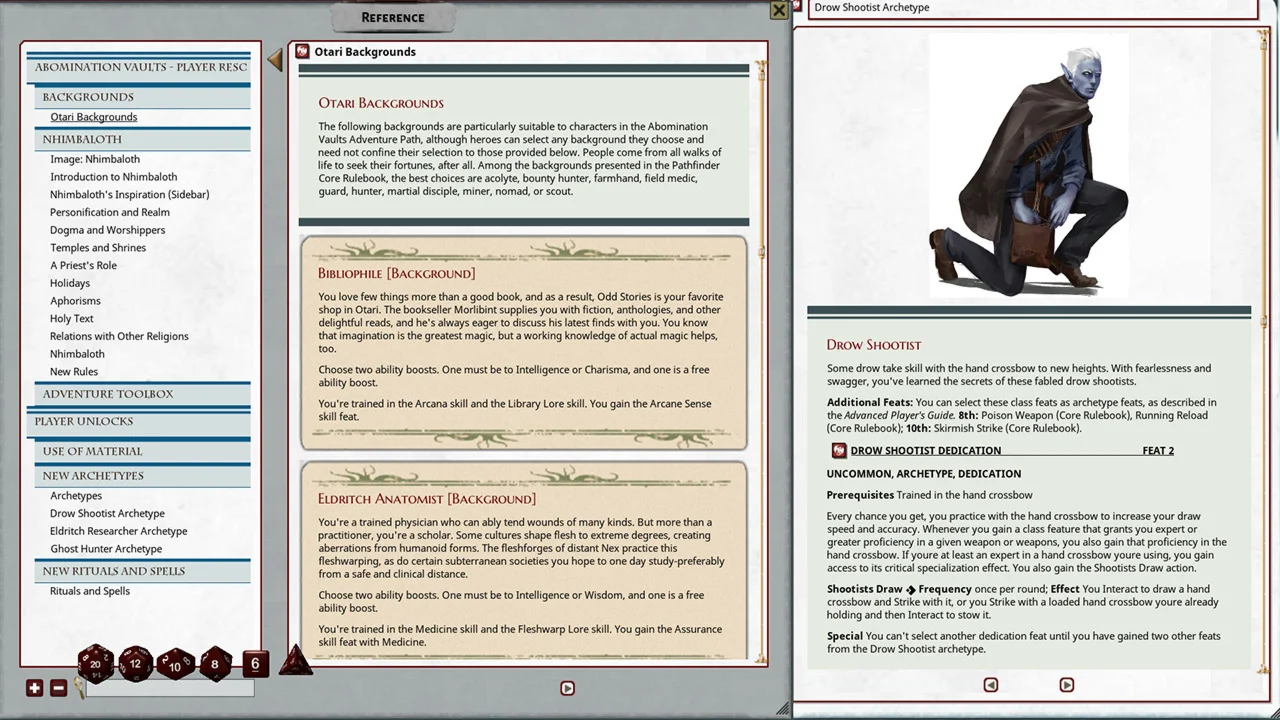Image resolution: width=1280 pixels, height=720 pixels.
Task: Select Otari Backgrounds in the index
Action: click(94, 117)
